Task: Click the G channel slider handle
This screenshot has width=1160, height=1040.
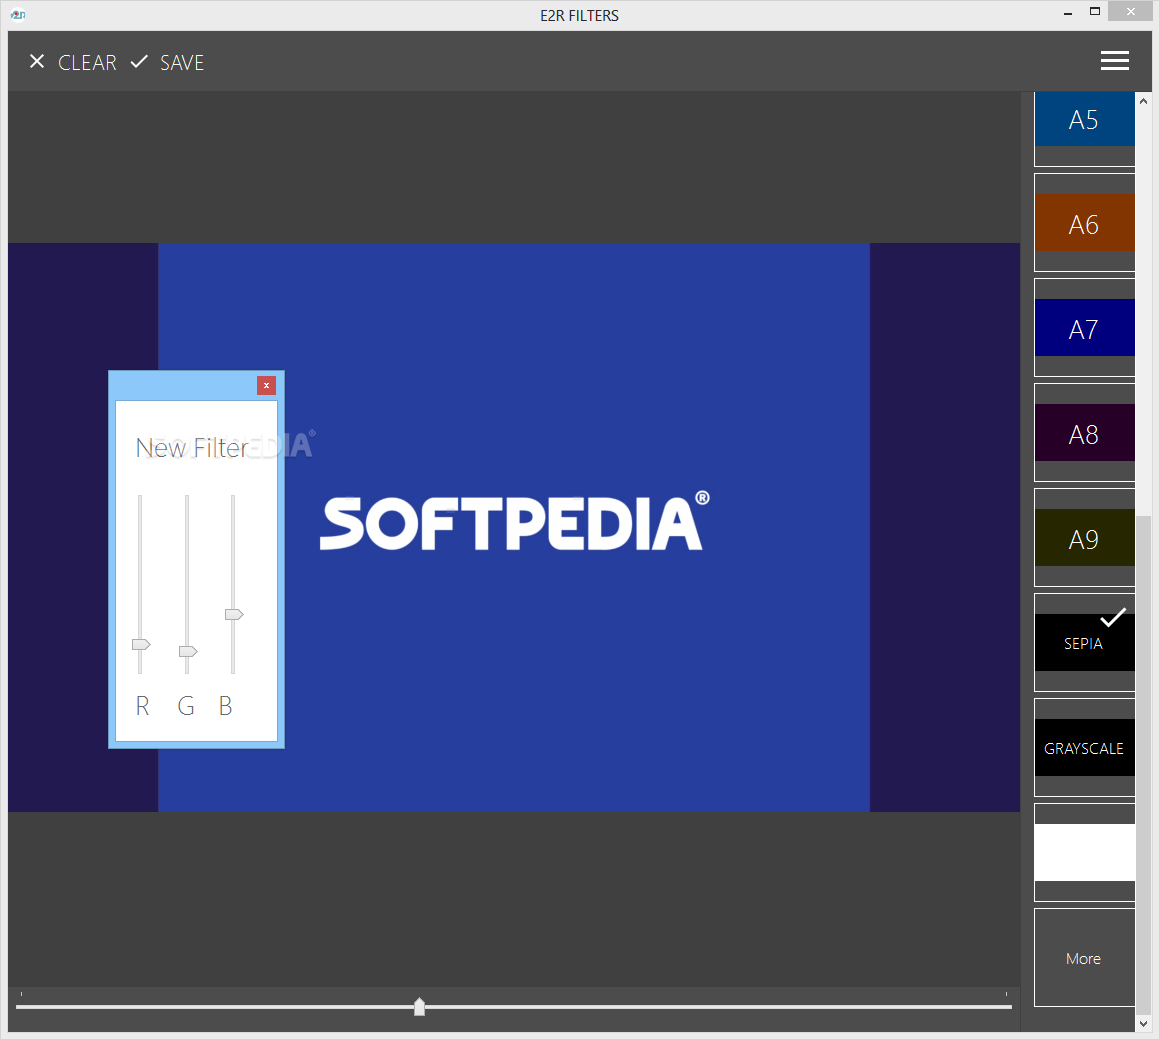Action: [x=188, y=651]
